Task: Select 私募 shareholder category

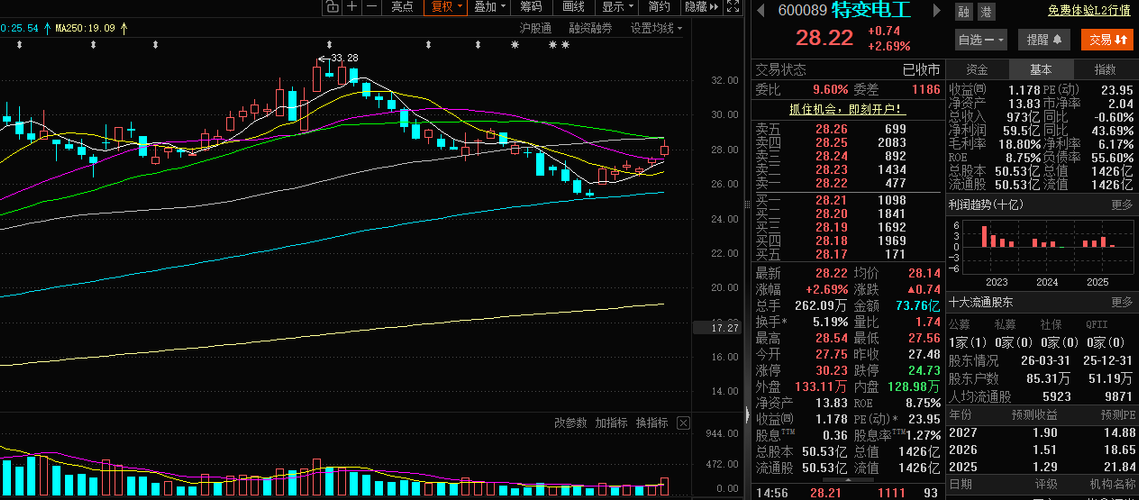Action: (x=1005, y=324)
